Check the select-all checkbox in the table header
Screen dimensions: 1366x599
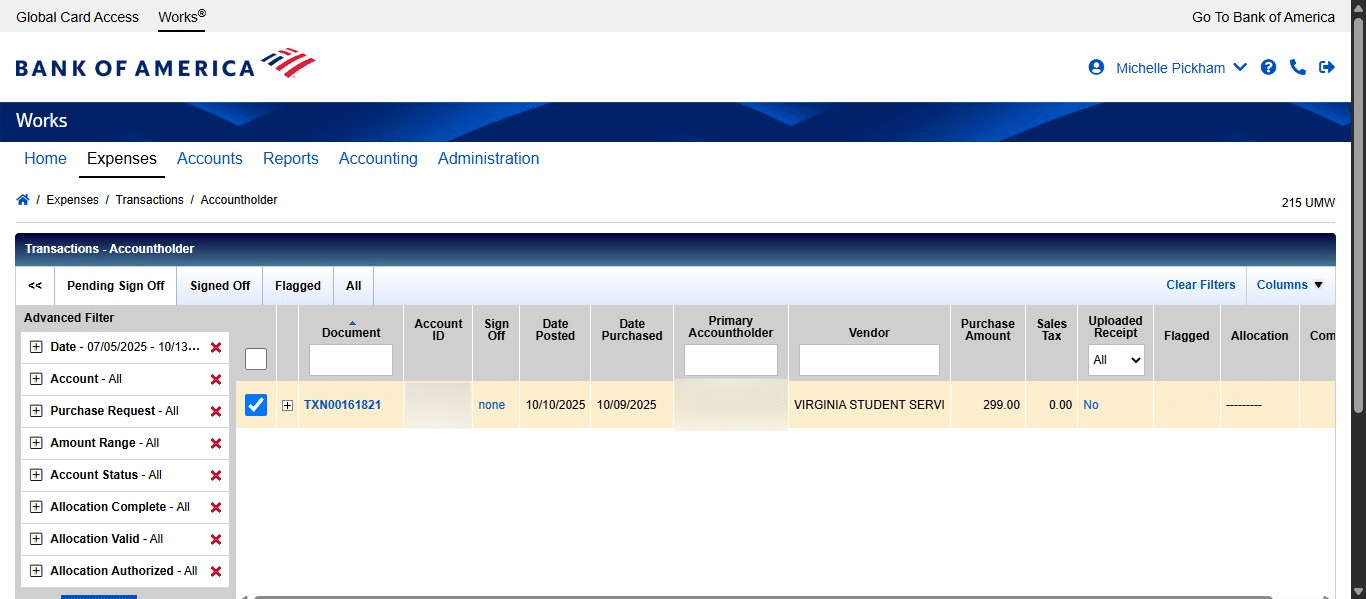[x=256, y=358]
